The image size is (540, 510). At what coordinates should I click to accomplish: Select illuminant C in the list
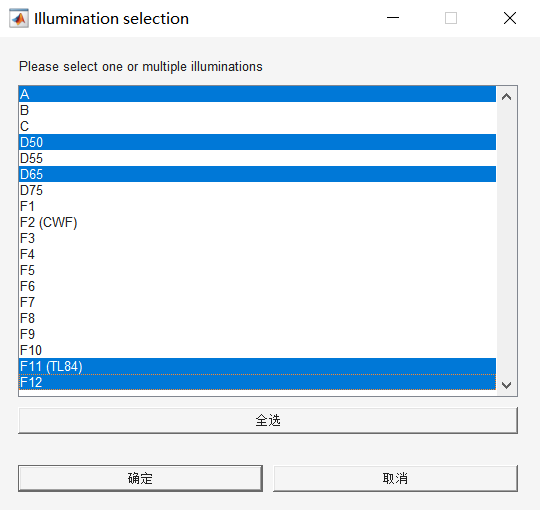coord(257,126)
